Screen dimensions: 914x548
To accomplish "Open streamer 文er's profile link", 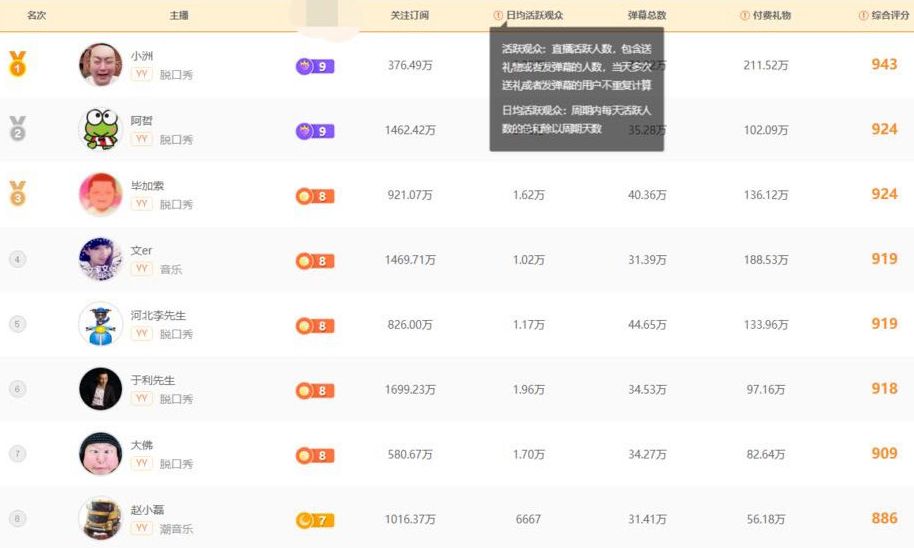I will (x=141, y=251).
